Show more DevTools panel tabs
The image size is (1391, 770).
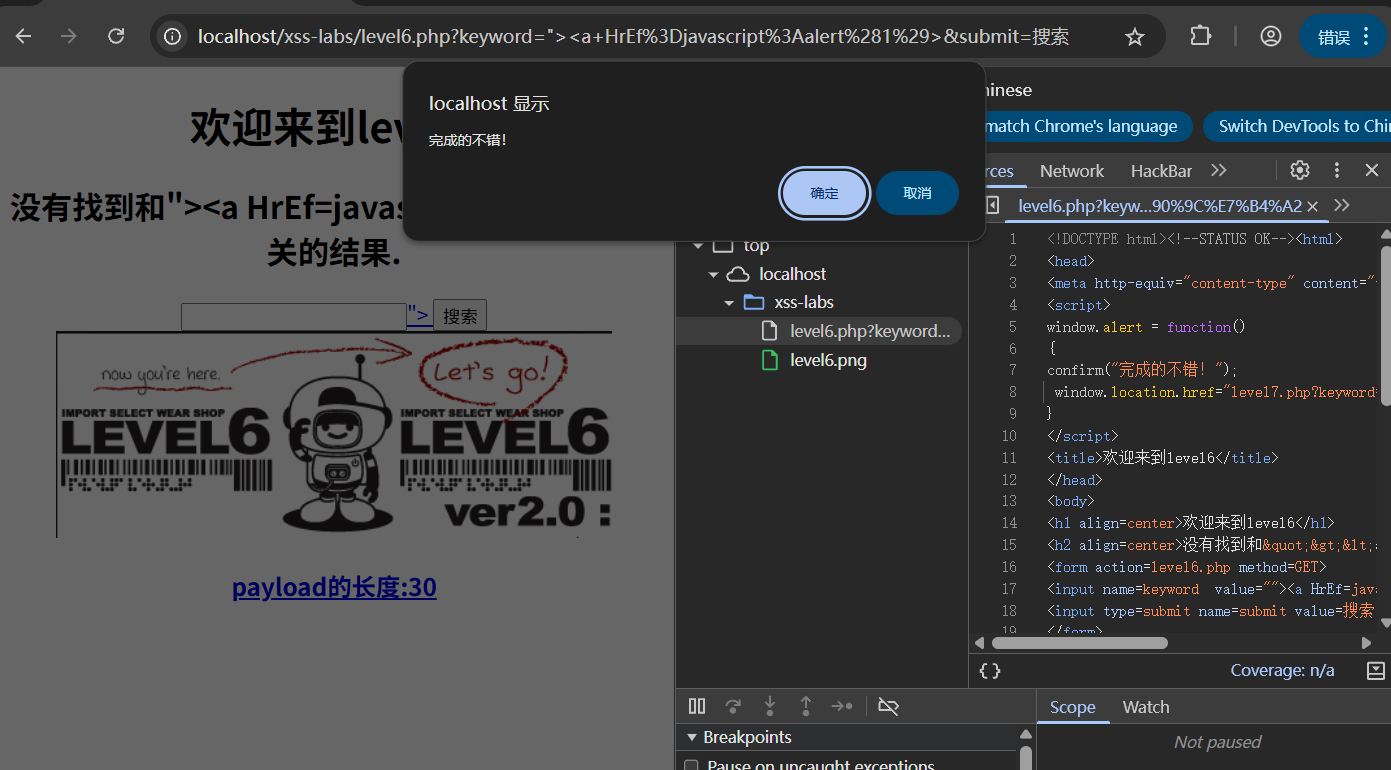tap(1218, 170)
